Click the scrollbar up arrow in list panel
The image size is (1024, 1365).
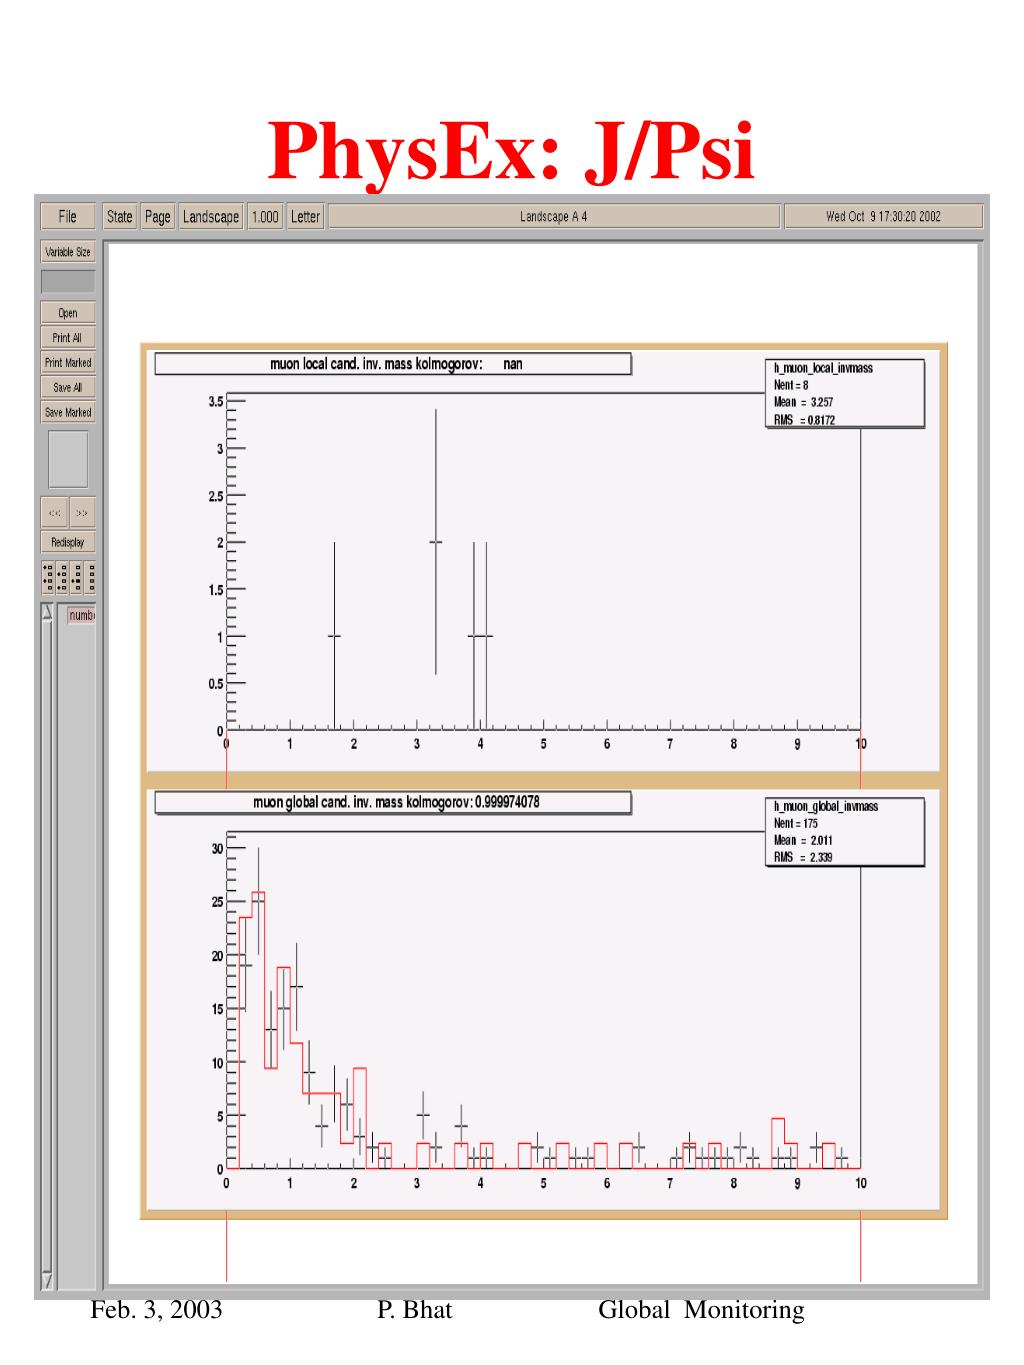(x=47, y=612)
